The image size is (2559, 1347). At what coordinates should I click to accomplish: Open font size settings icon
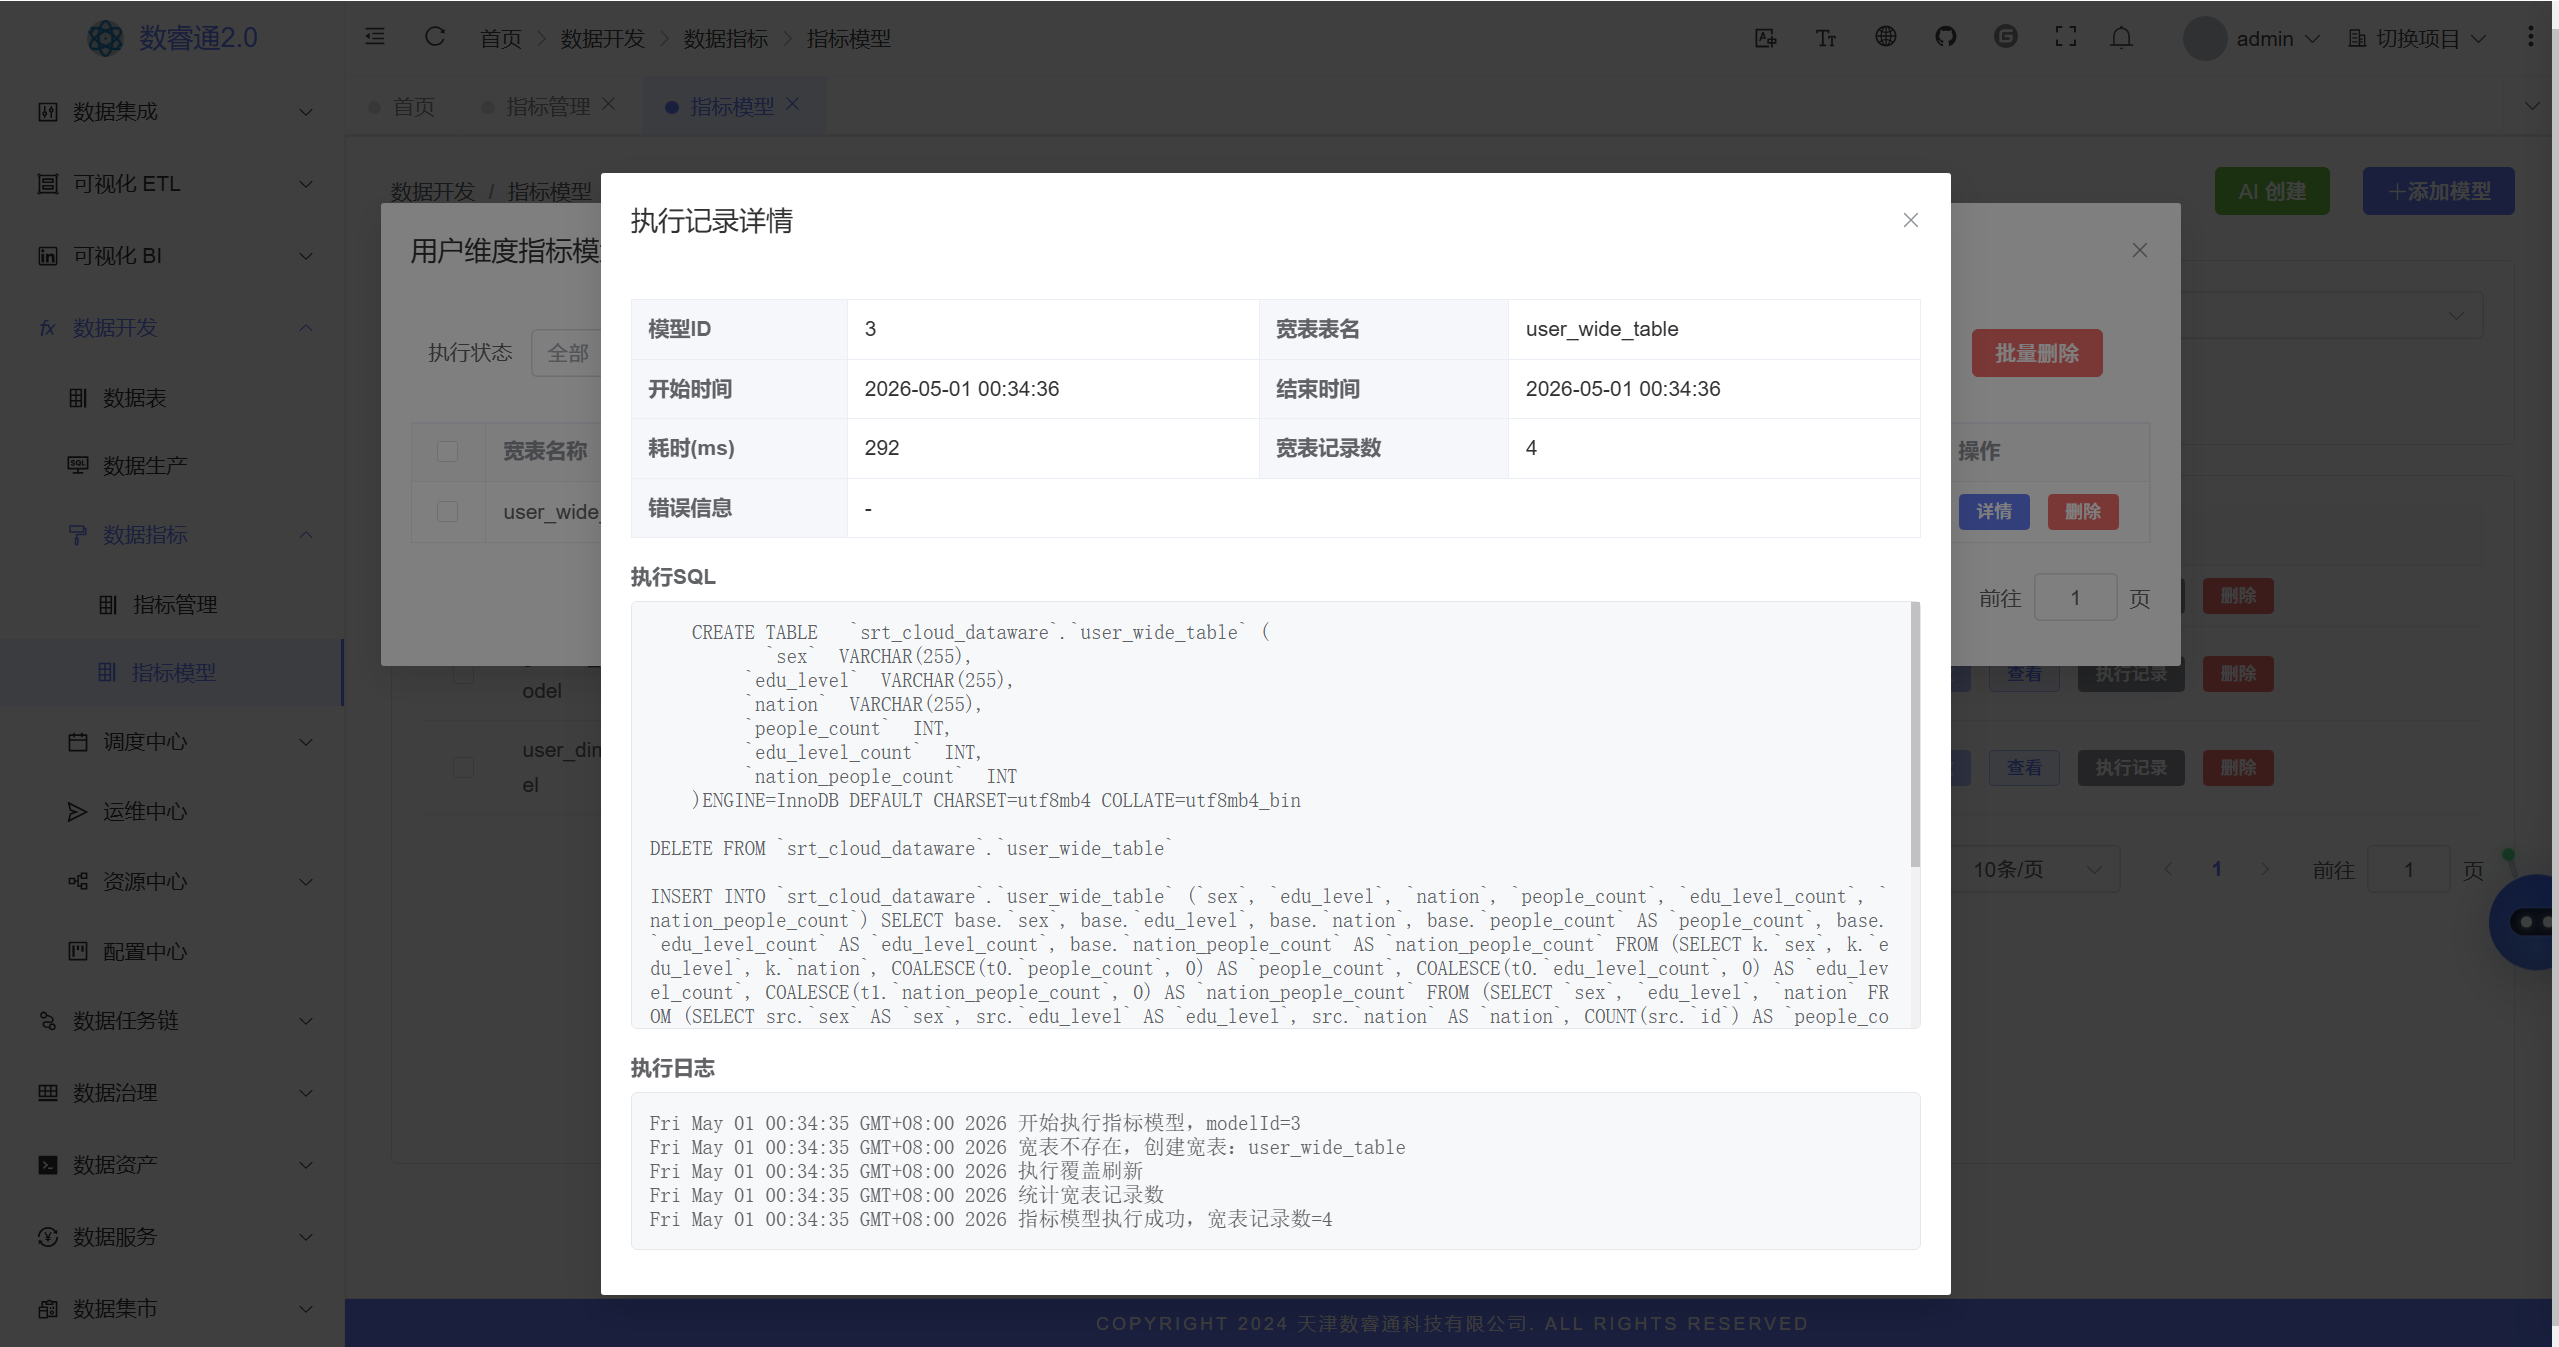(1826, 38)
